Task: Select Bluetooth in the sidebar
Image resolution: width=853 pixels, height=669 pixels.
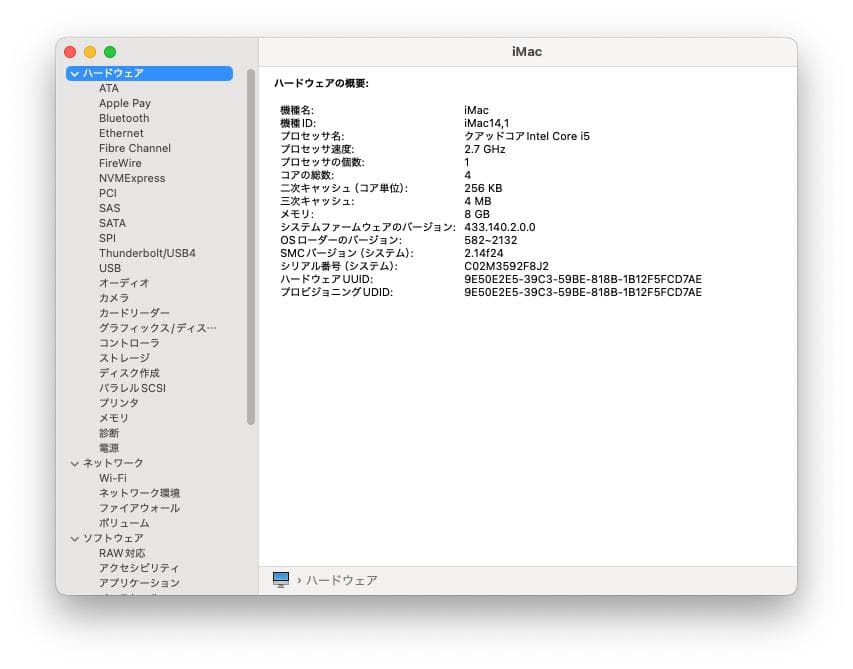Action: pyautogui.click(x=124, y=118)
